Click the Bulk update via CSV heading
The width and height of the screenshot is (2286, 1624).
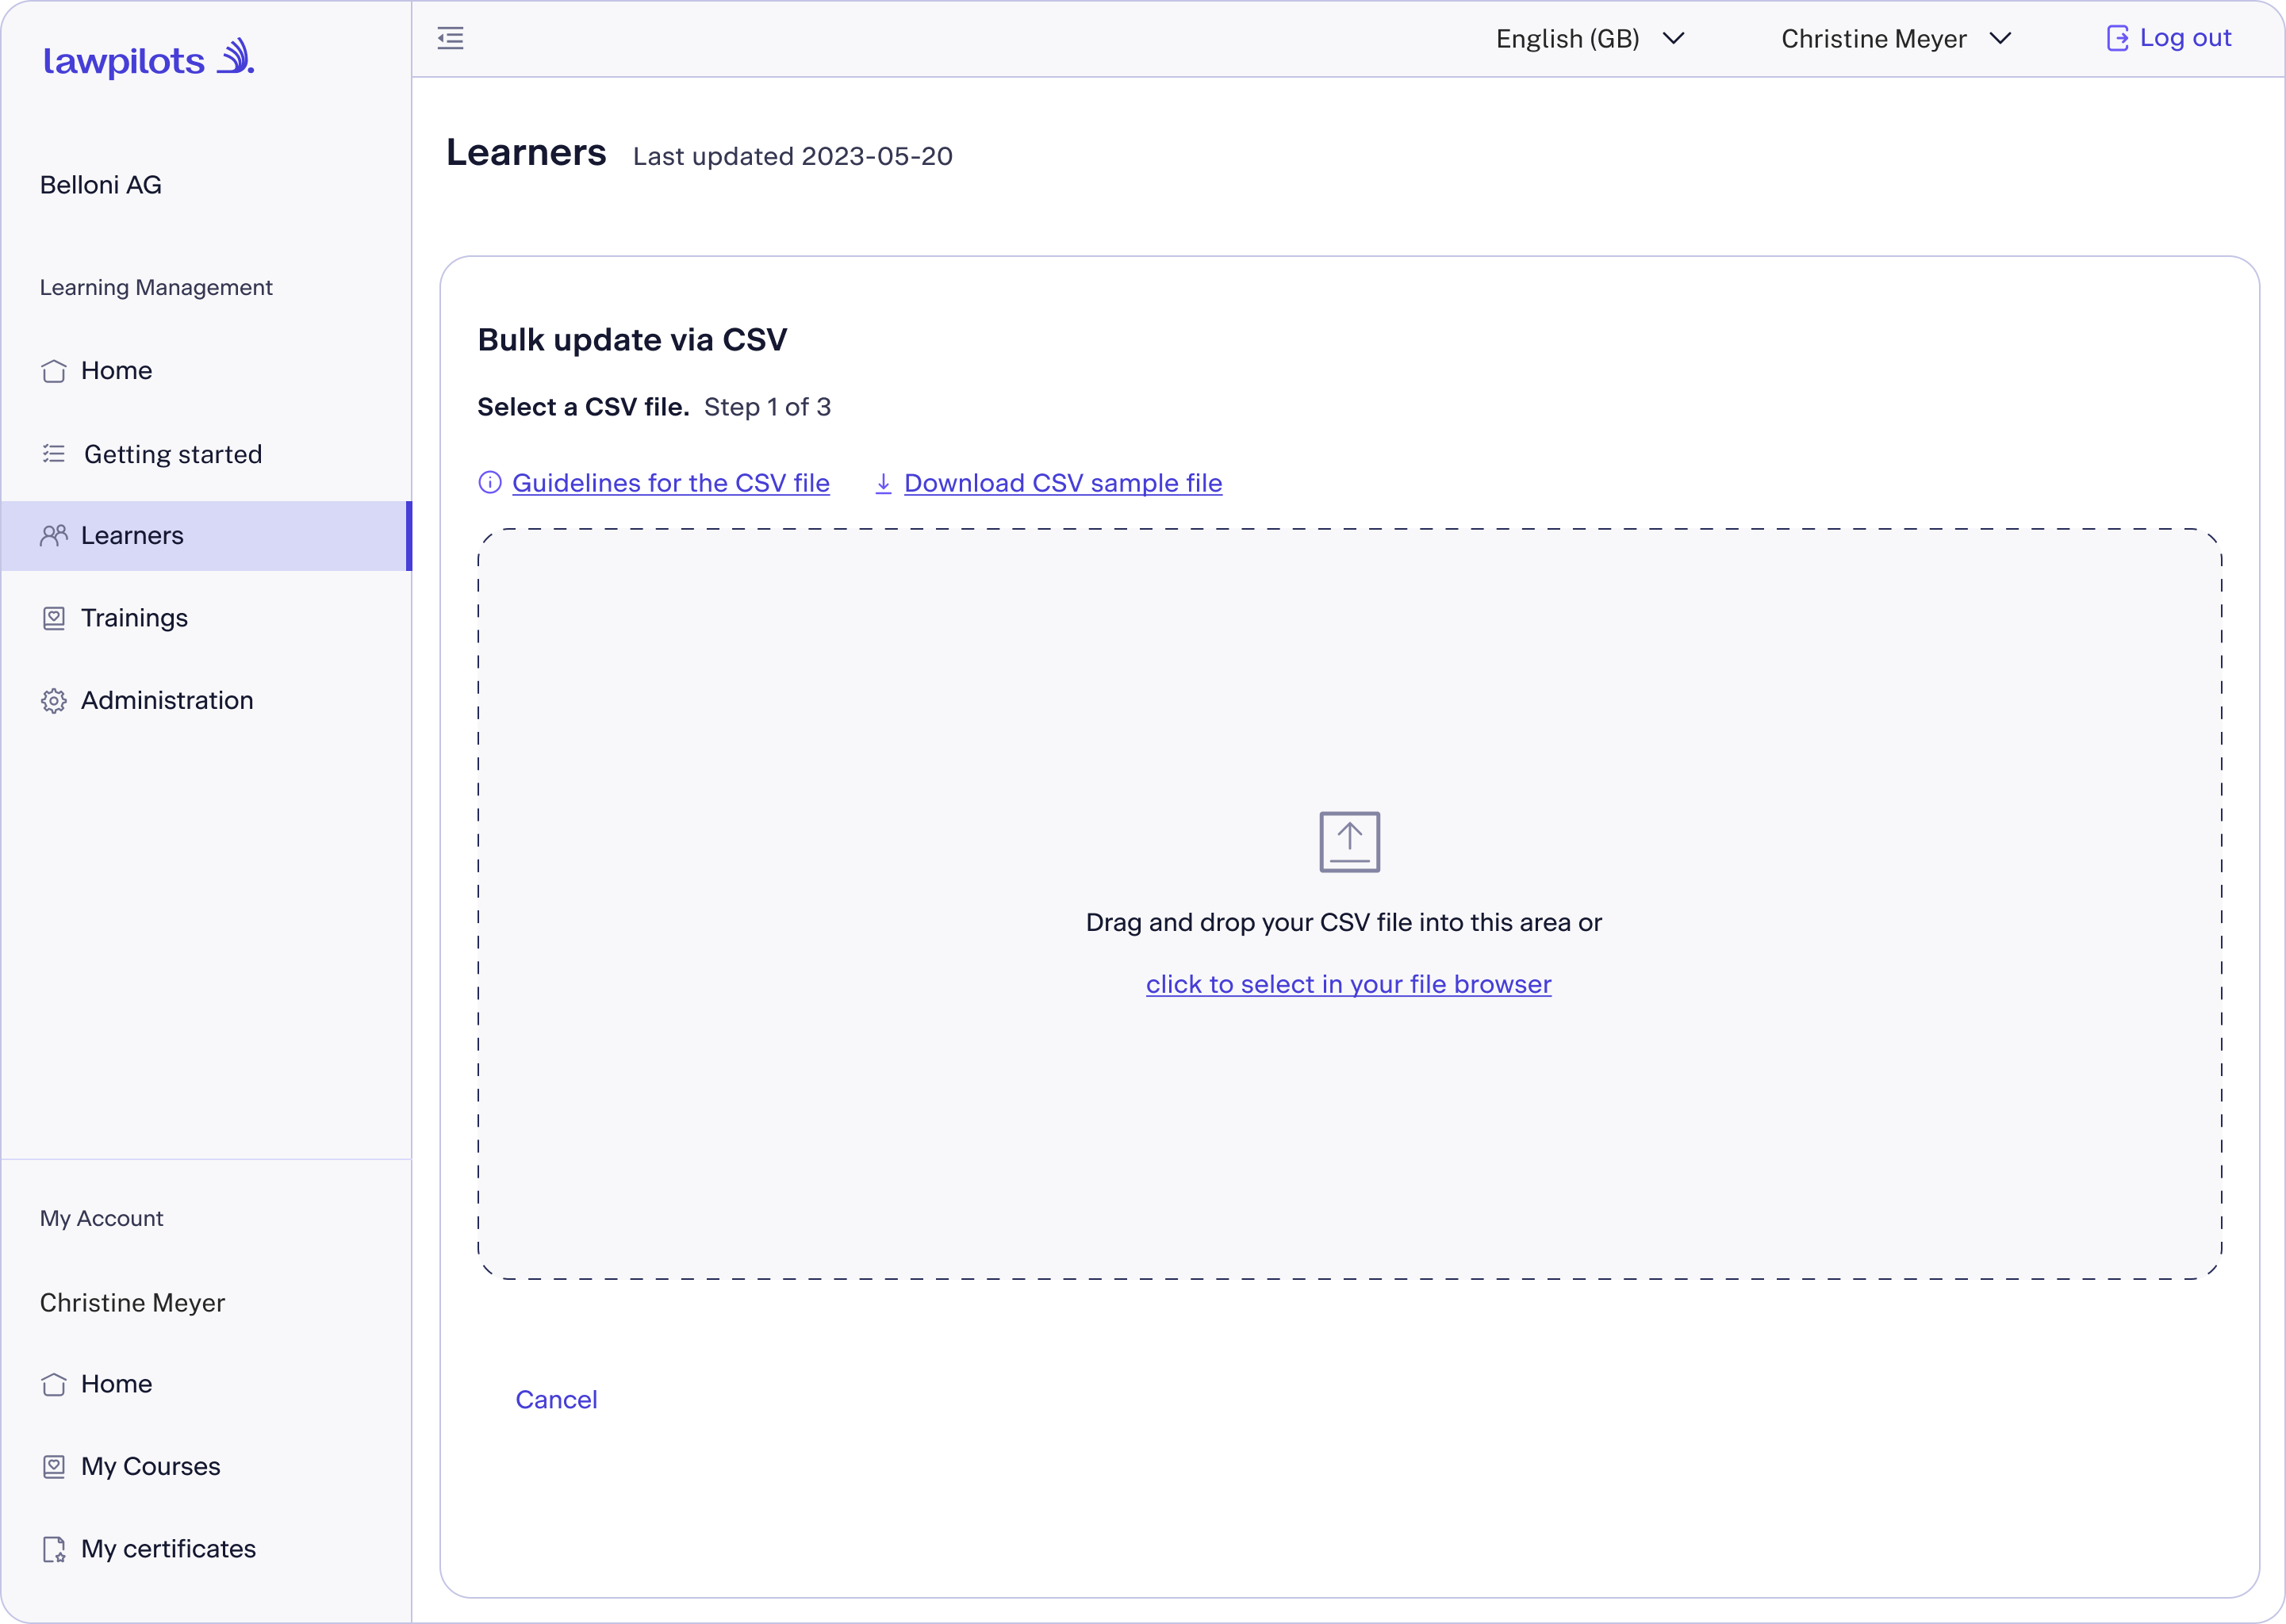(x=632, y=340)
